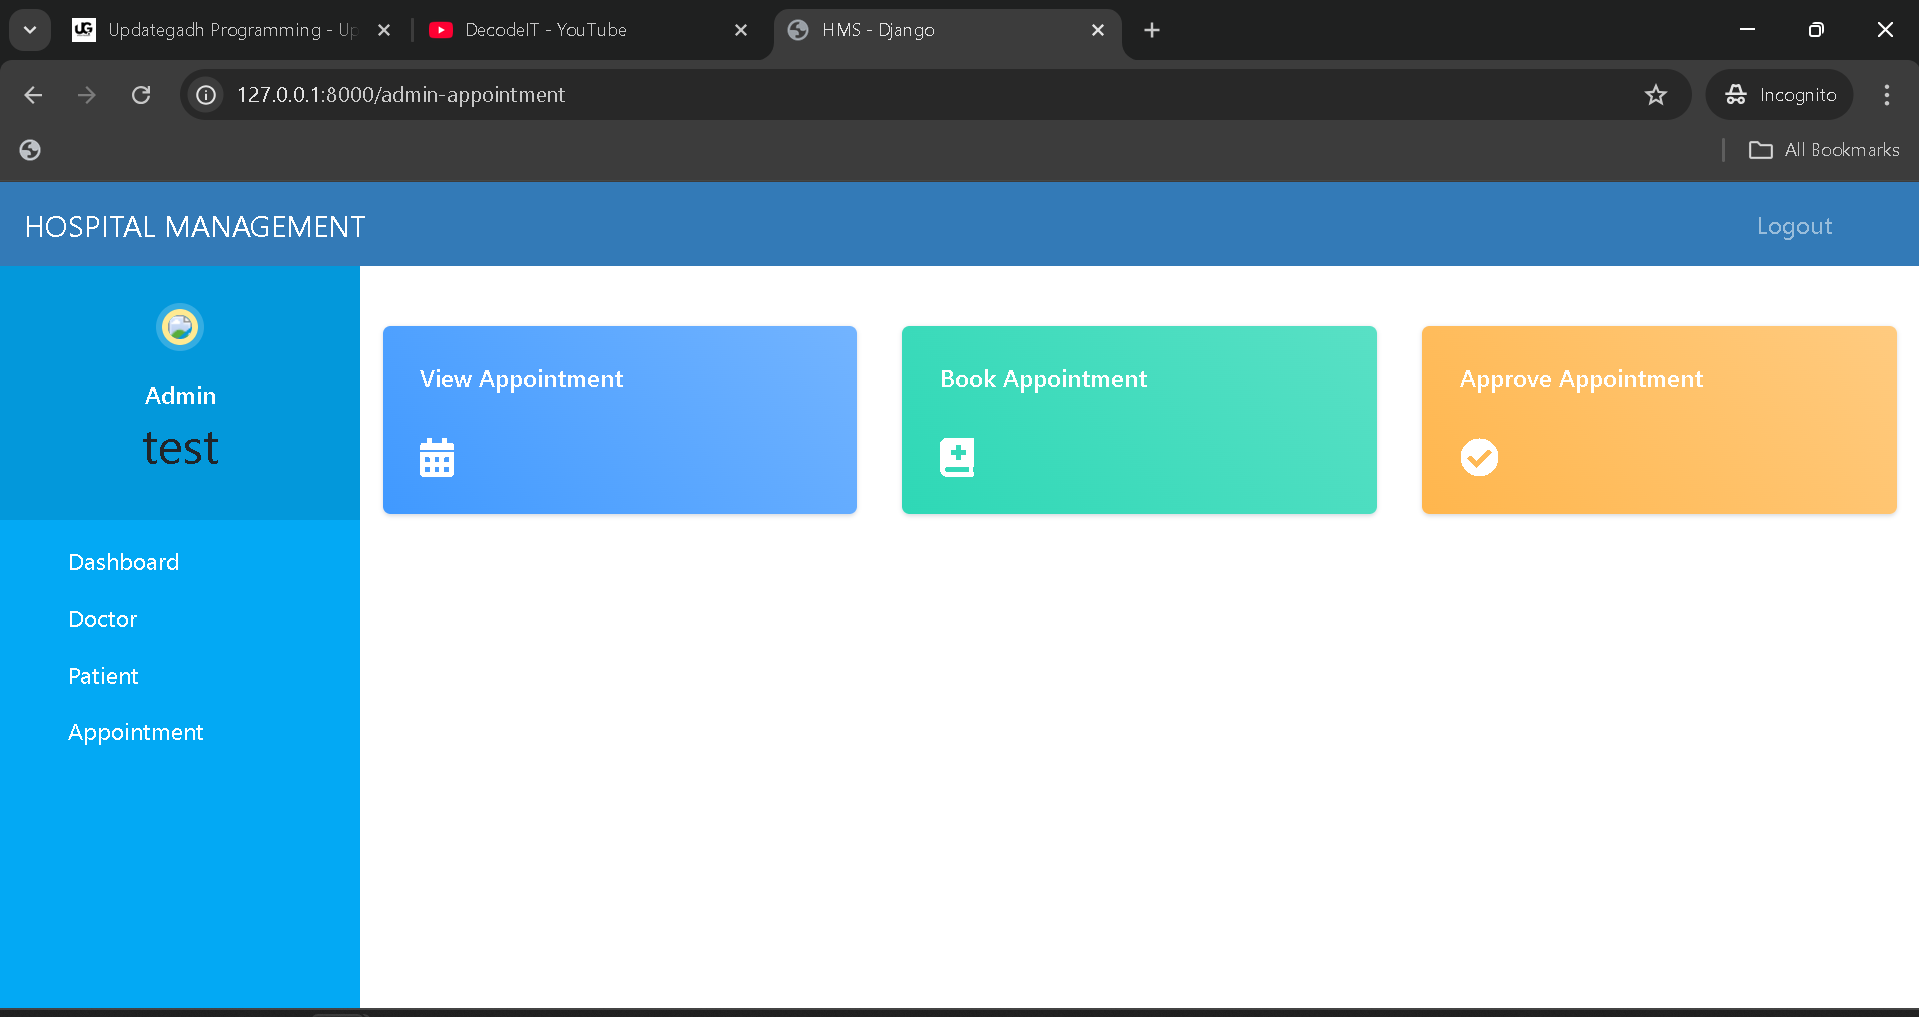This screenshot has width=1919, height=1017.
Task: Open the Dashboard sidebar link
Action: [x=124, y=562]
